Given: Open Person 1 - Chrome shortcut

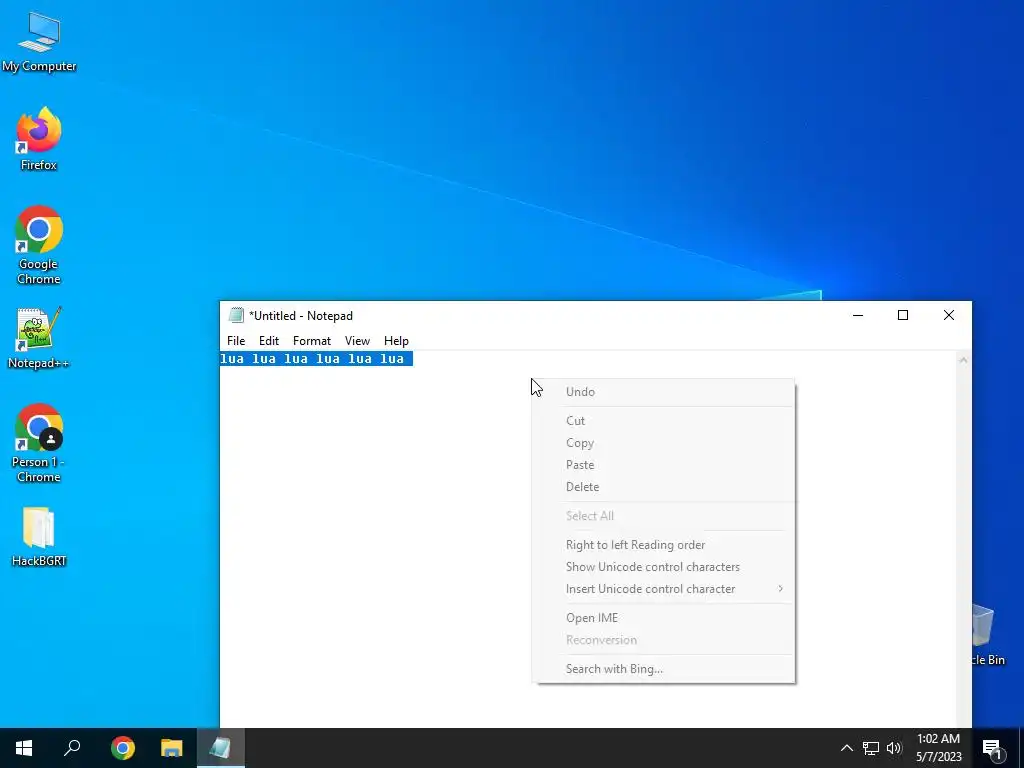Looking at the screenshot, I should tap(39, 443).
